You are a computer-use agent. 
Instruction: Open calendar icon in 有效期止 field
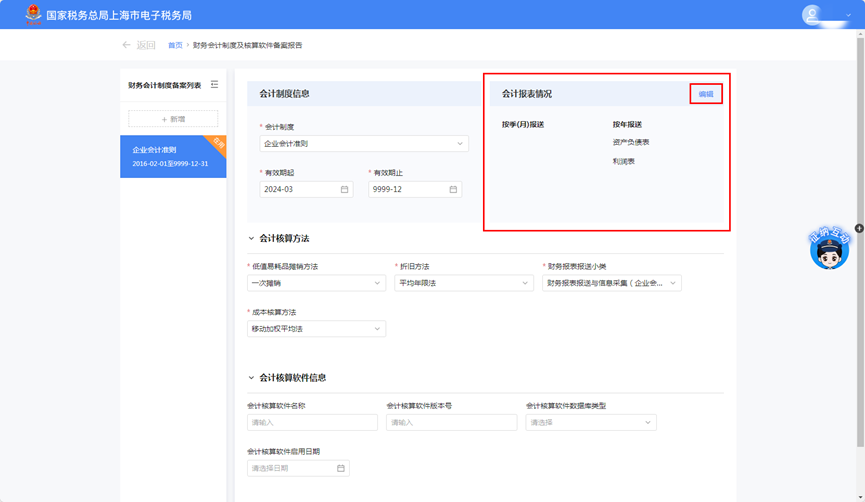coord(453,189)
